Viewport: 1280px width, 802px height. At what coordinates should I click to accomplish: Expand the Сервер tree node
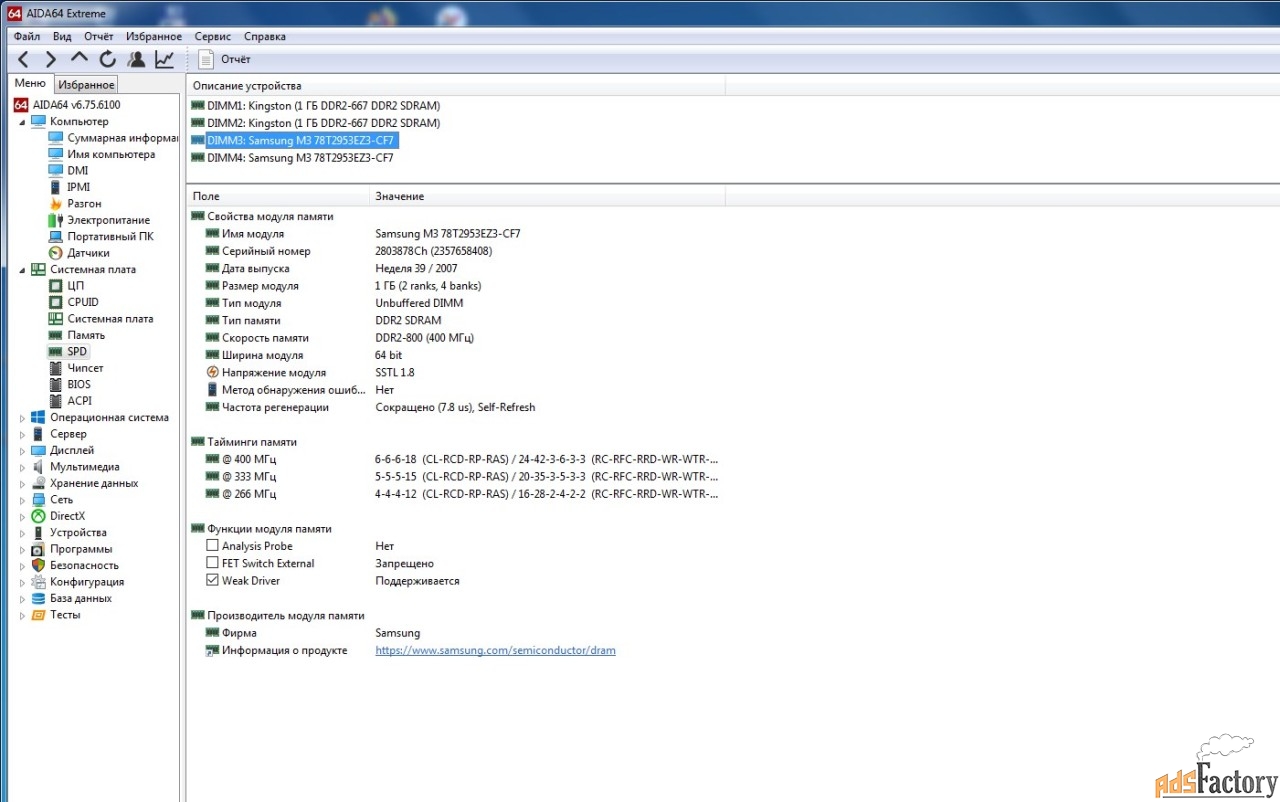click(x=22, y=434)
